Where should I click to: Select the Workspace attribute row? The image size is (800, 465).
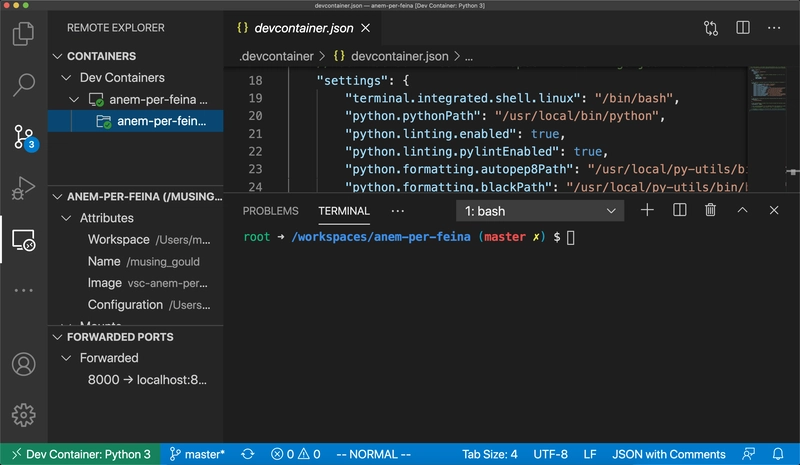point(136,239)
